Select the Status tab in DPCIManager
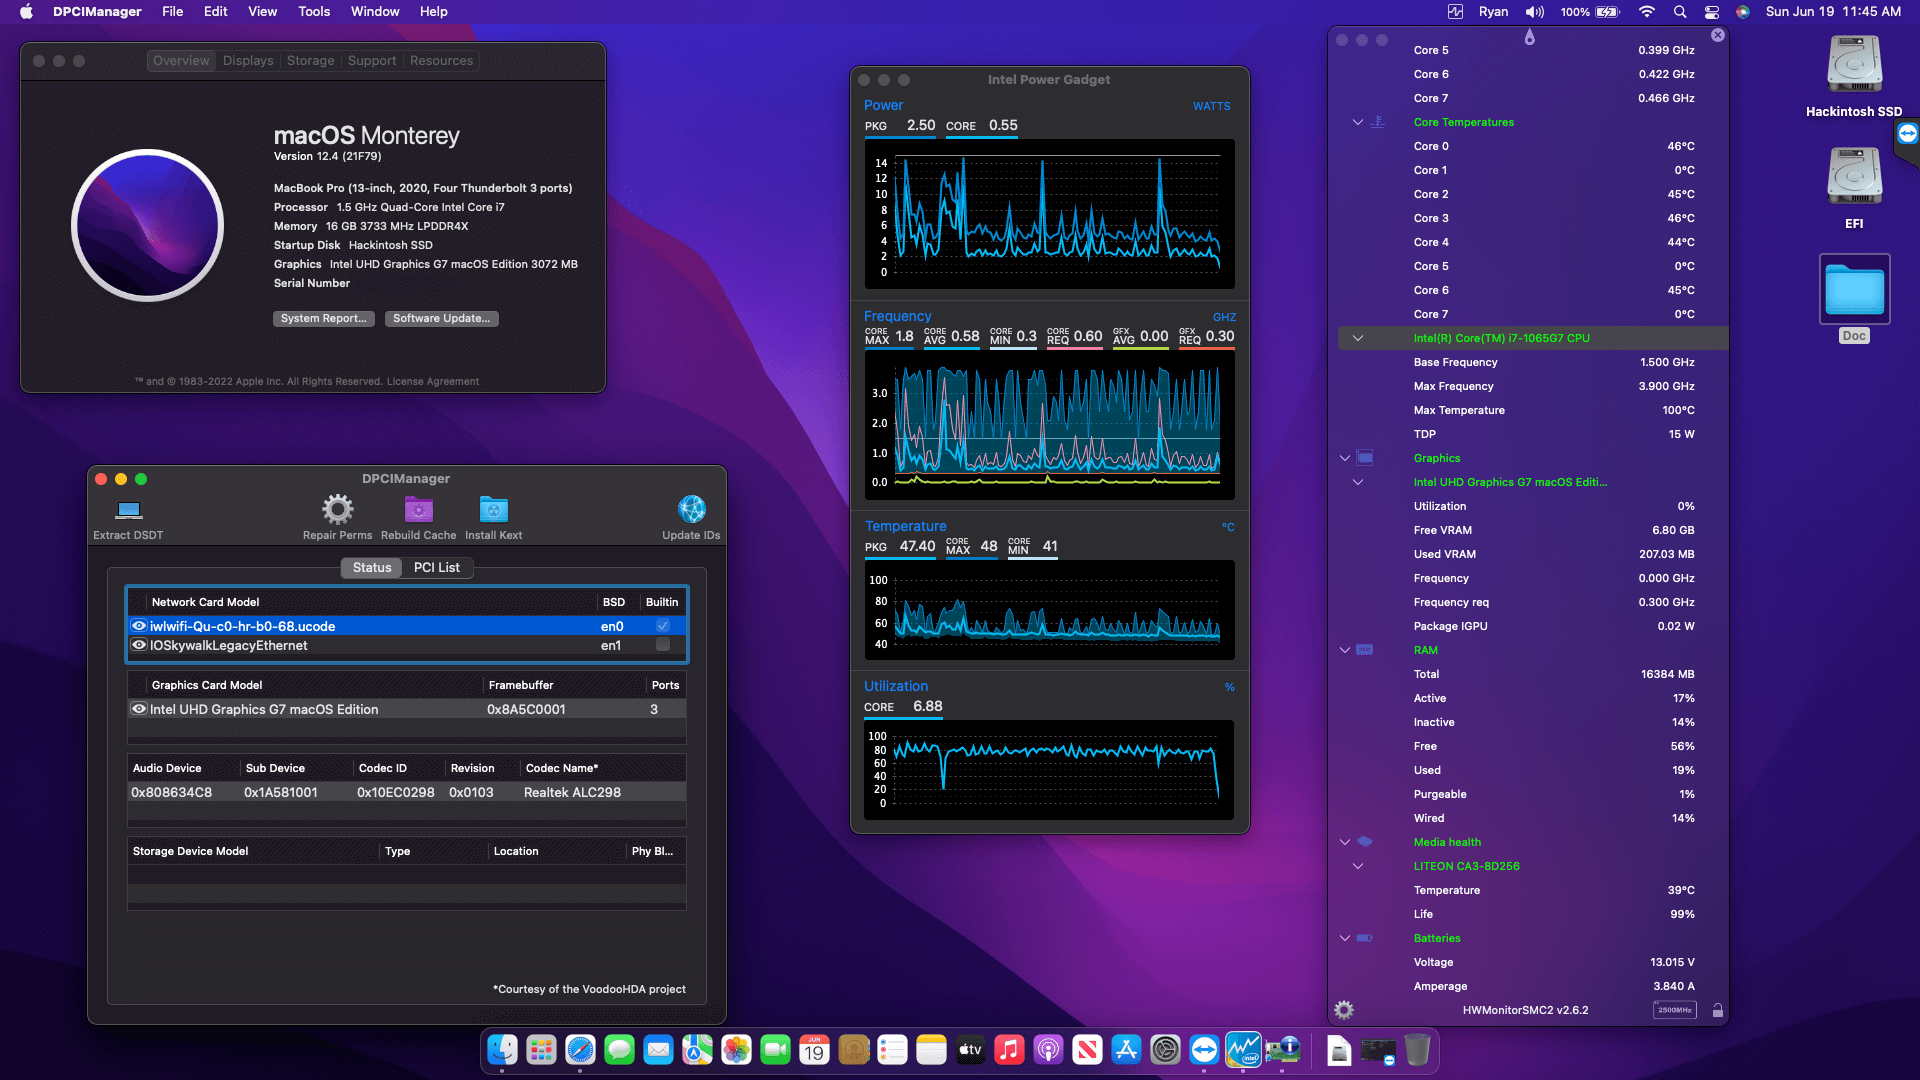 tap(372, 568)
